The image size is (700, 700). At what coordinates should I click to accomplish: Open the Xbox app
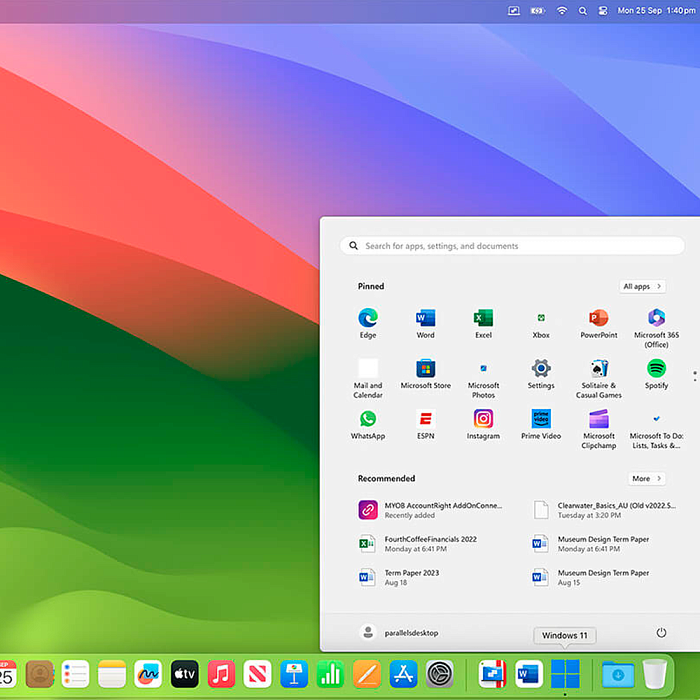click(541, 318)
